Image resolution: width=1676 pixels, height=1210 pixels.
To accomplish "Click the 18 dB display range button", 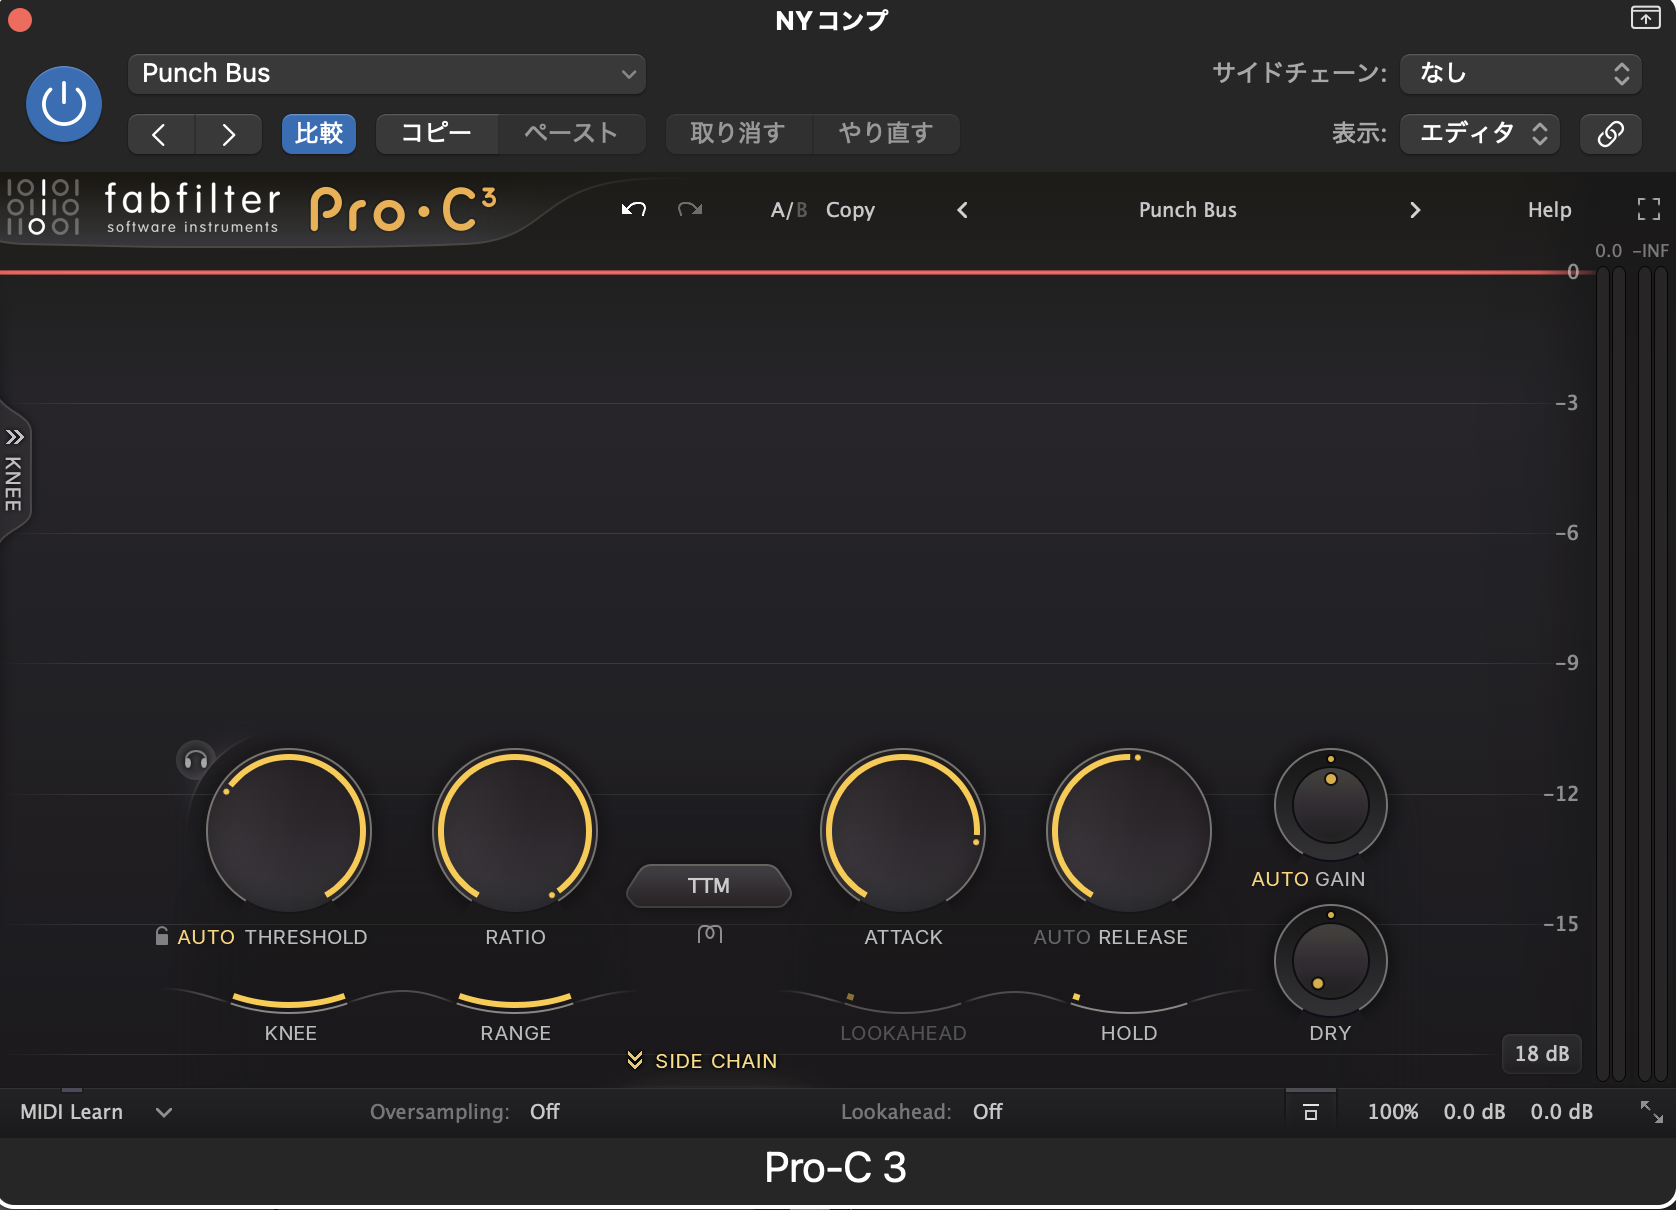I will coord(1541,1054).
